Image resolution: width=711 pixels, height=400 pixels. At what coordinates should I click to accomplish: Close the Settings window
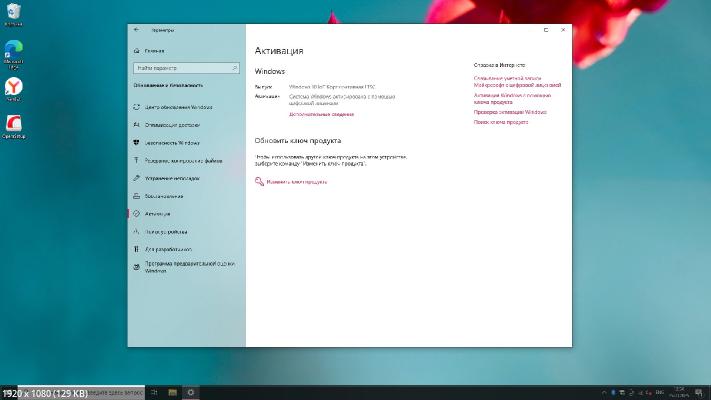click(x=563, y=30)
